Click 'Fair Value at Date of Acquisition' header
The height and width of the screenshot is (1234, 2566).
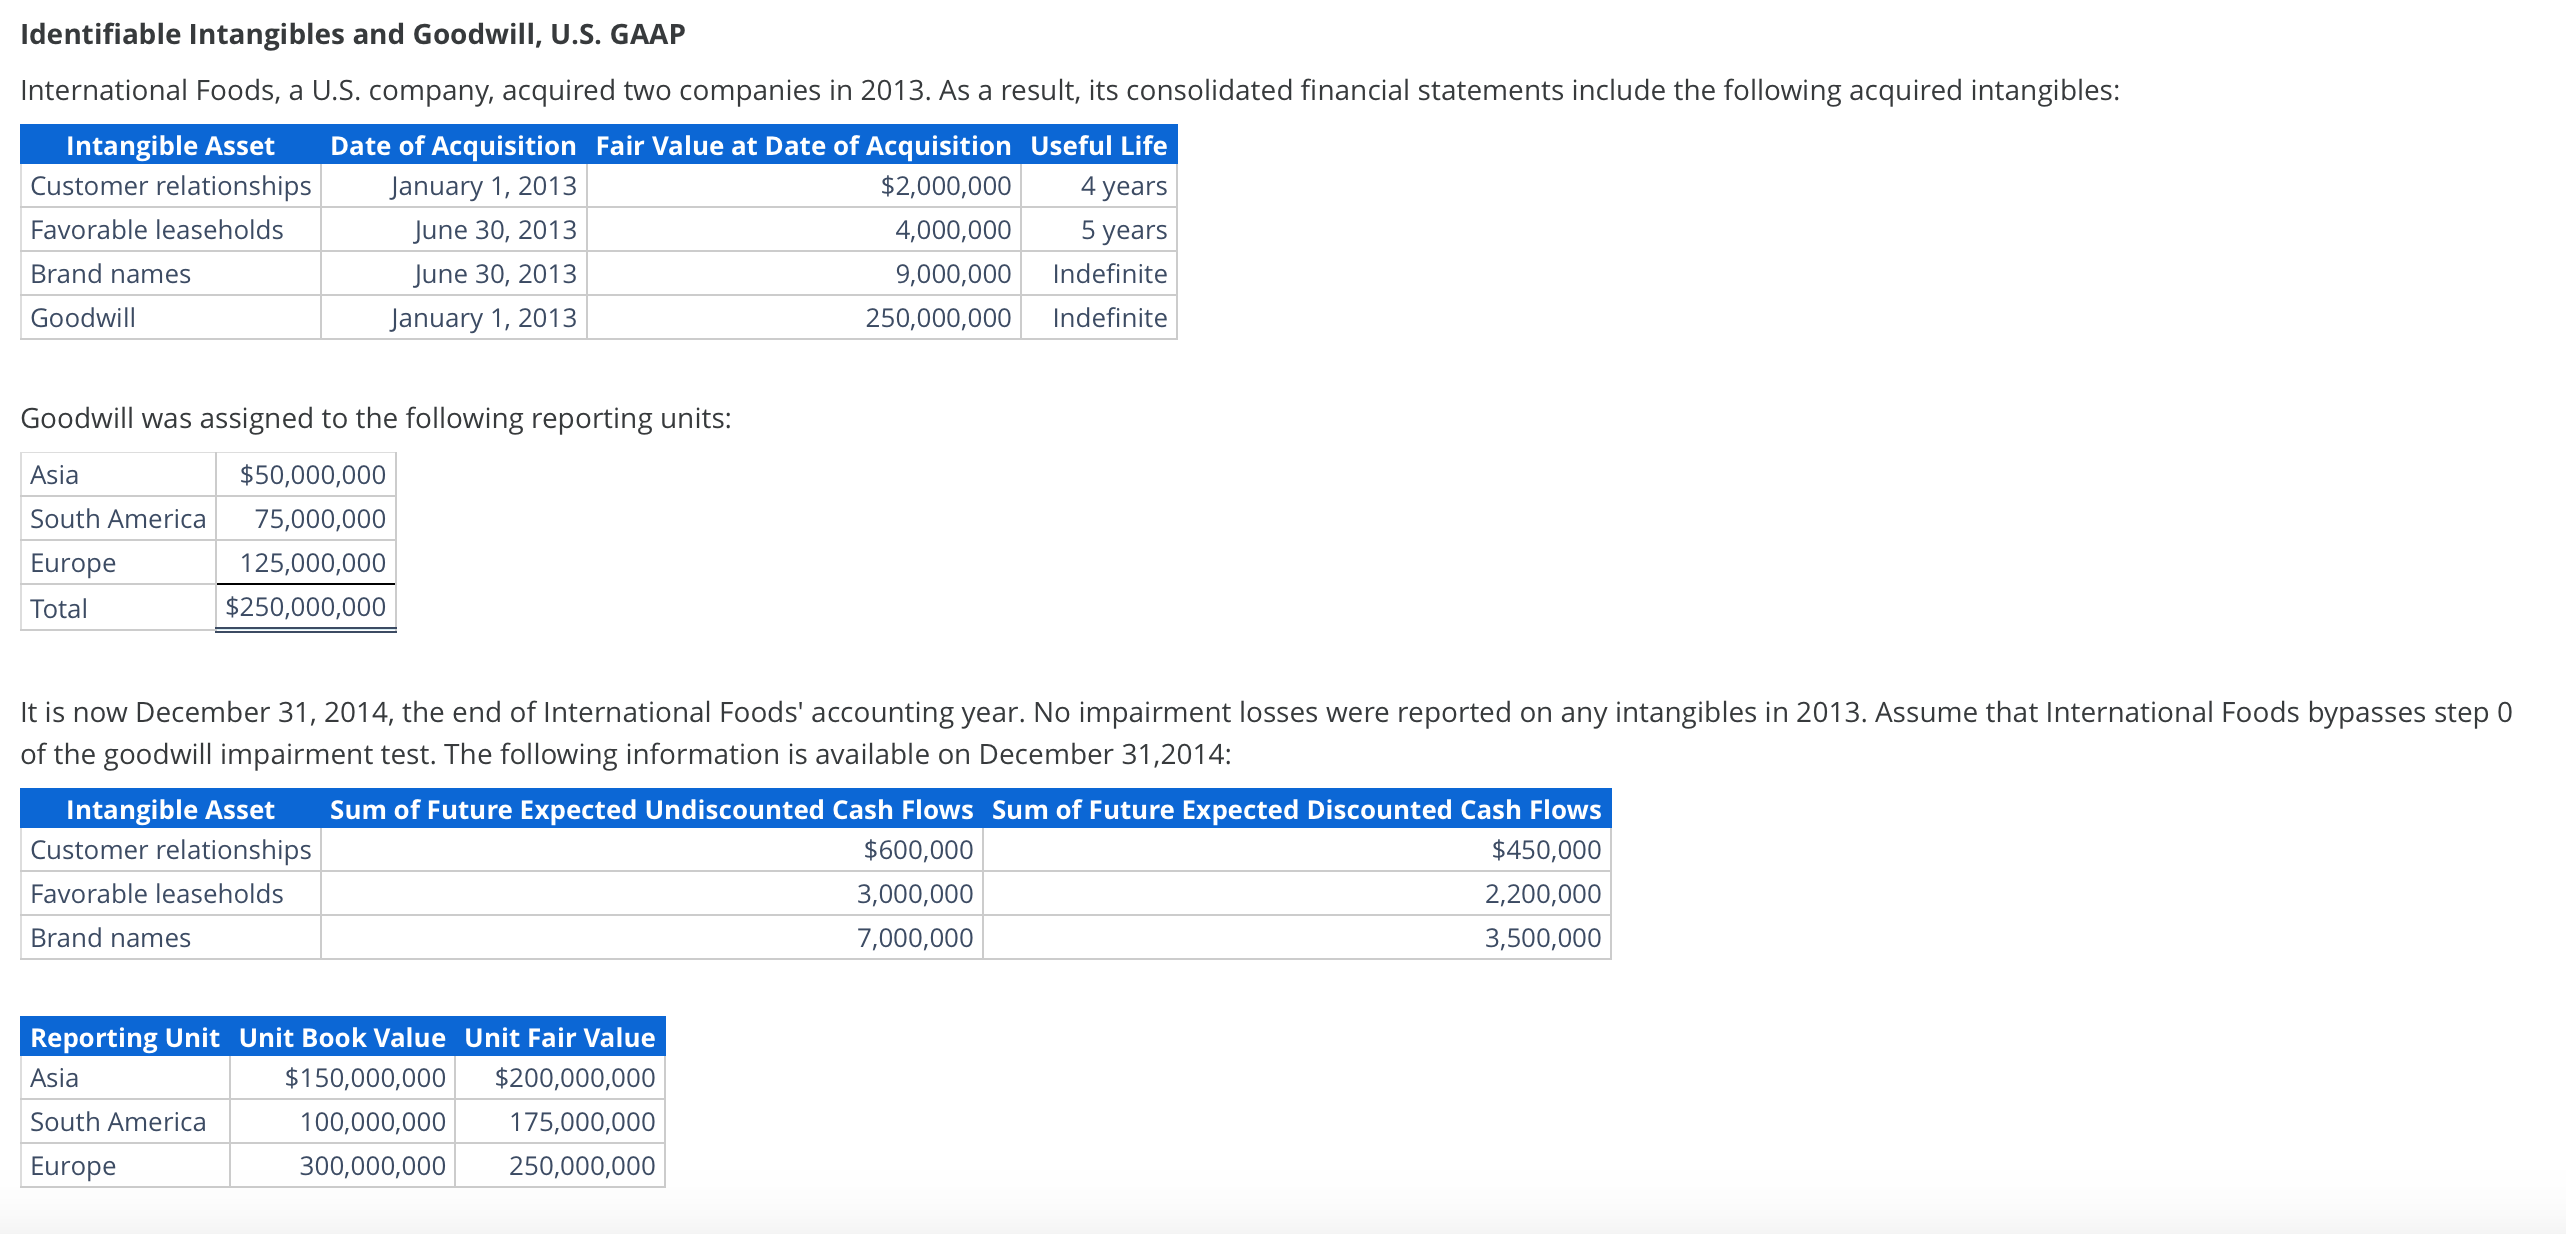pos(803,146)
